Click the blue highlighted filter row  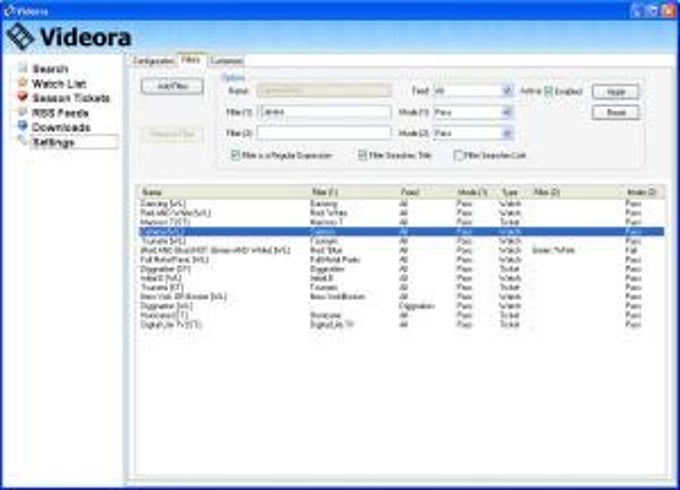pos(401,232)
